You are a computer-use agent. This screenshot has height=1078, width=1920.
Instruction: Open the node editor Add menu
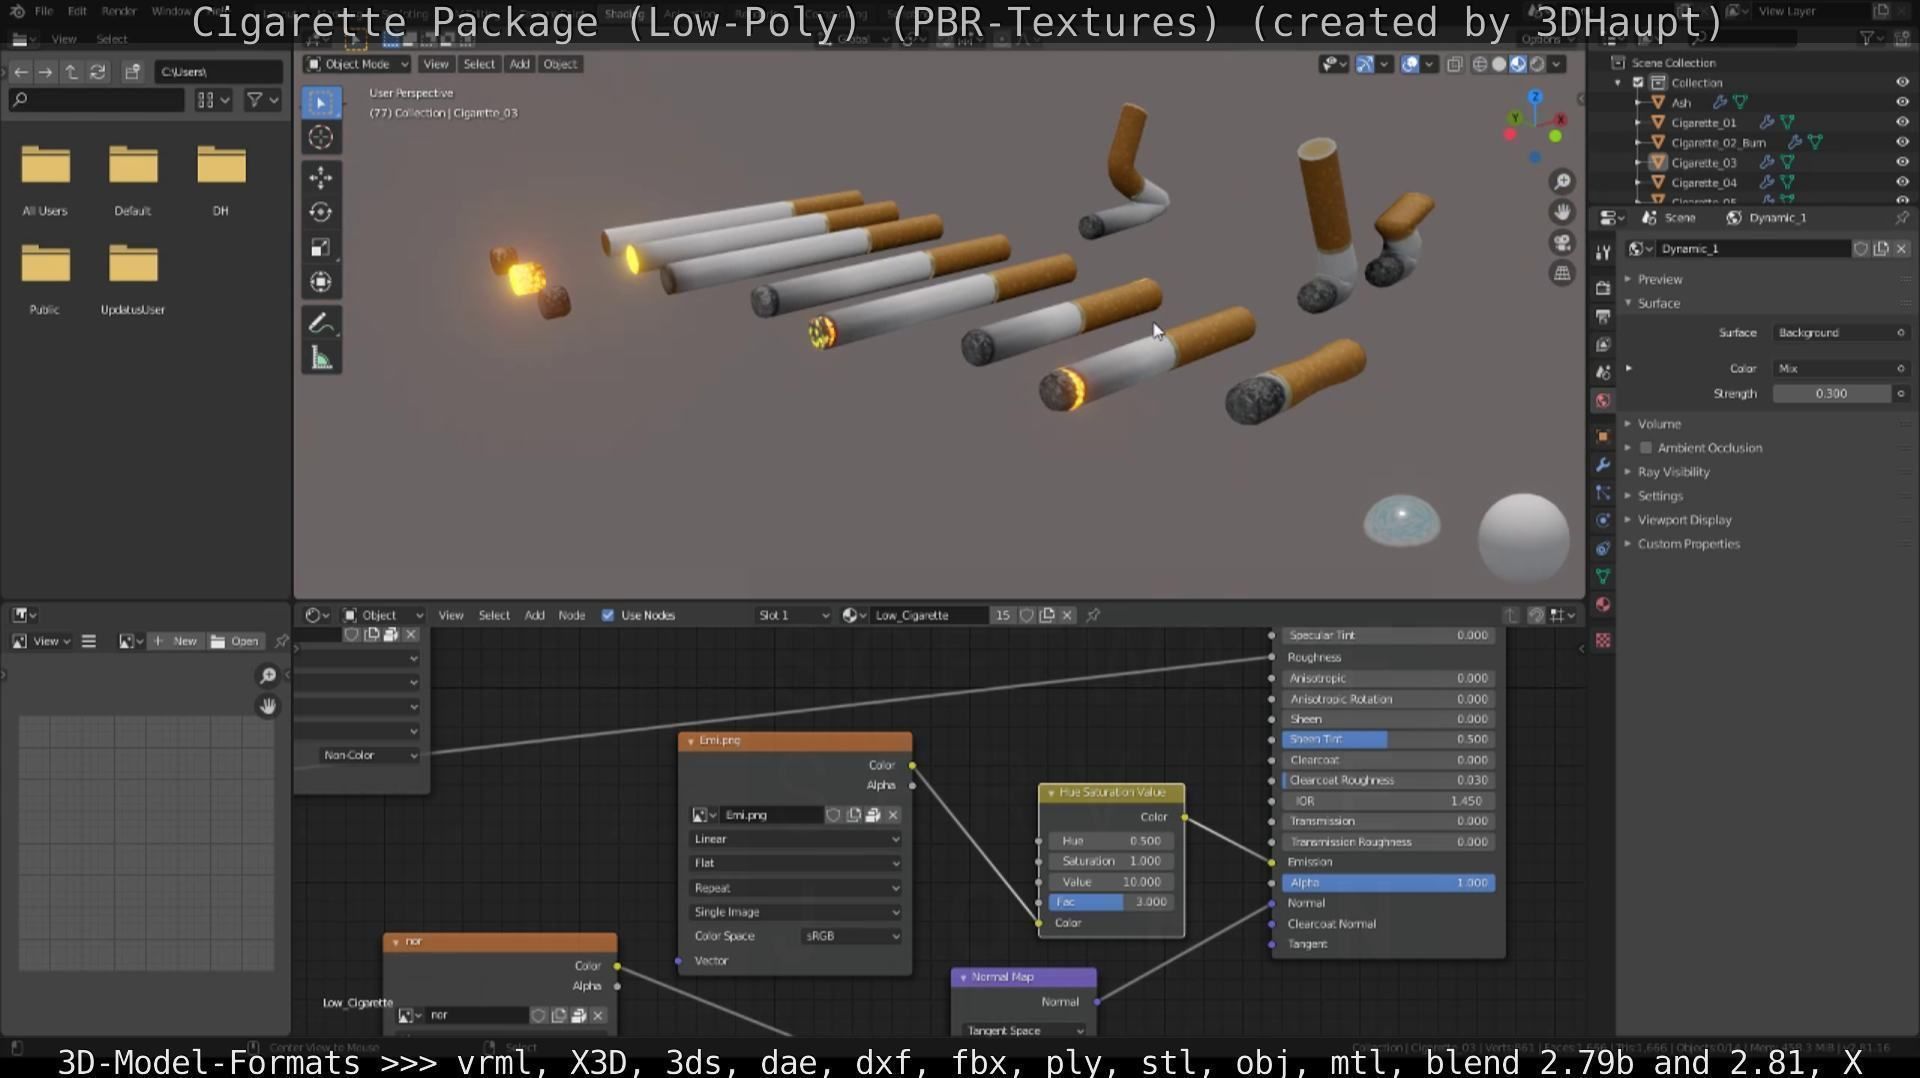click(x=534, y=615)
